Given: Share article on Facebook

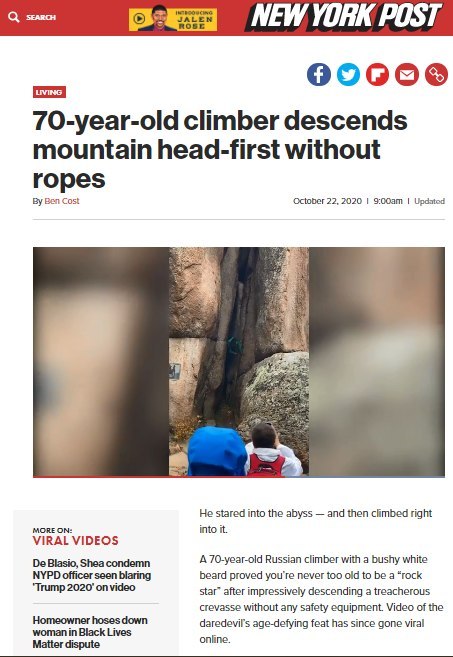Looking at the screenshot, I should coord(319,75).
